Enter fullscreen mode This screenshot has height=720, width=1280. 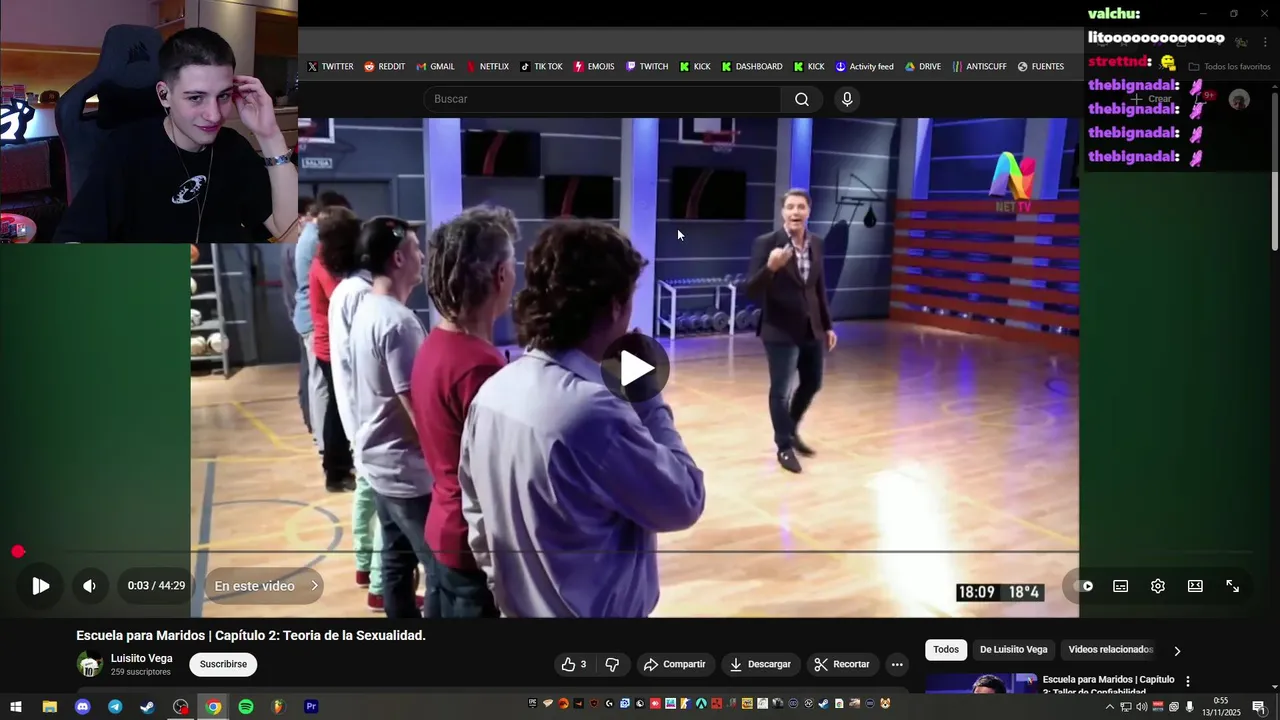1233,586
